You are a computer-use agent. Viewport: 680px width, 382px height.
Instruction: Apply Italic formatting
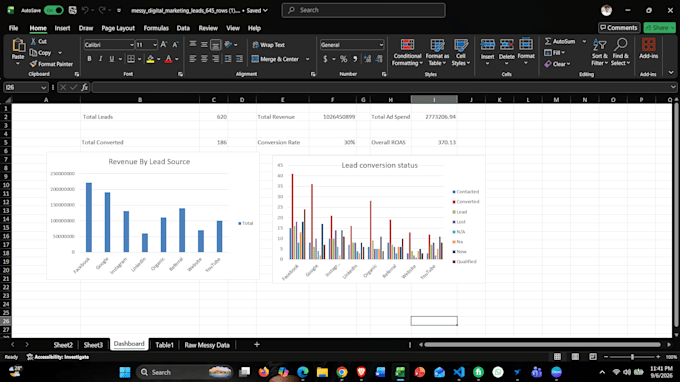point(100,59)
